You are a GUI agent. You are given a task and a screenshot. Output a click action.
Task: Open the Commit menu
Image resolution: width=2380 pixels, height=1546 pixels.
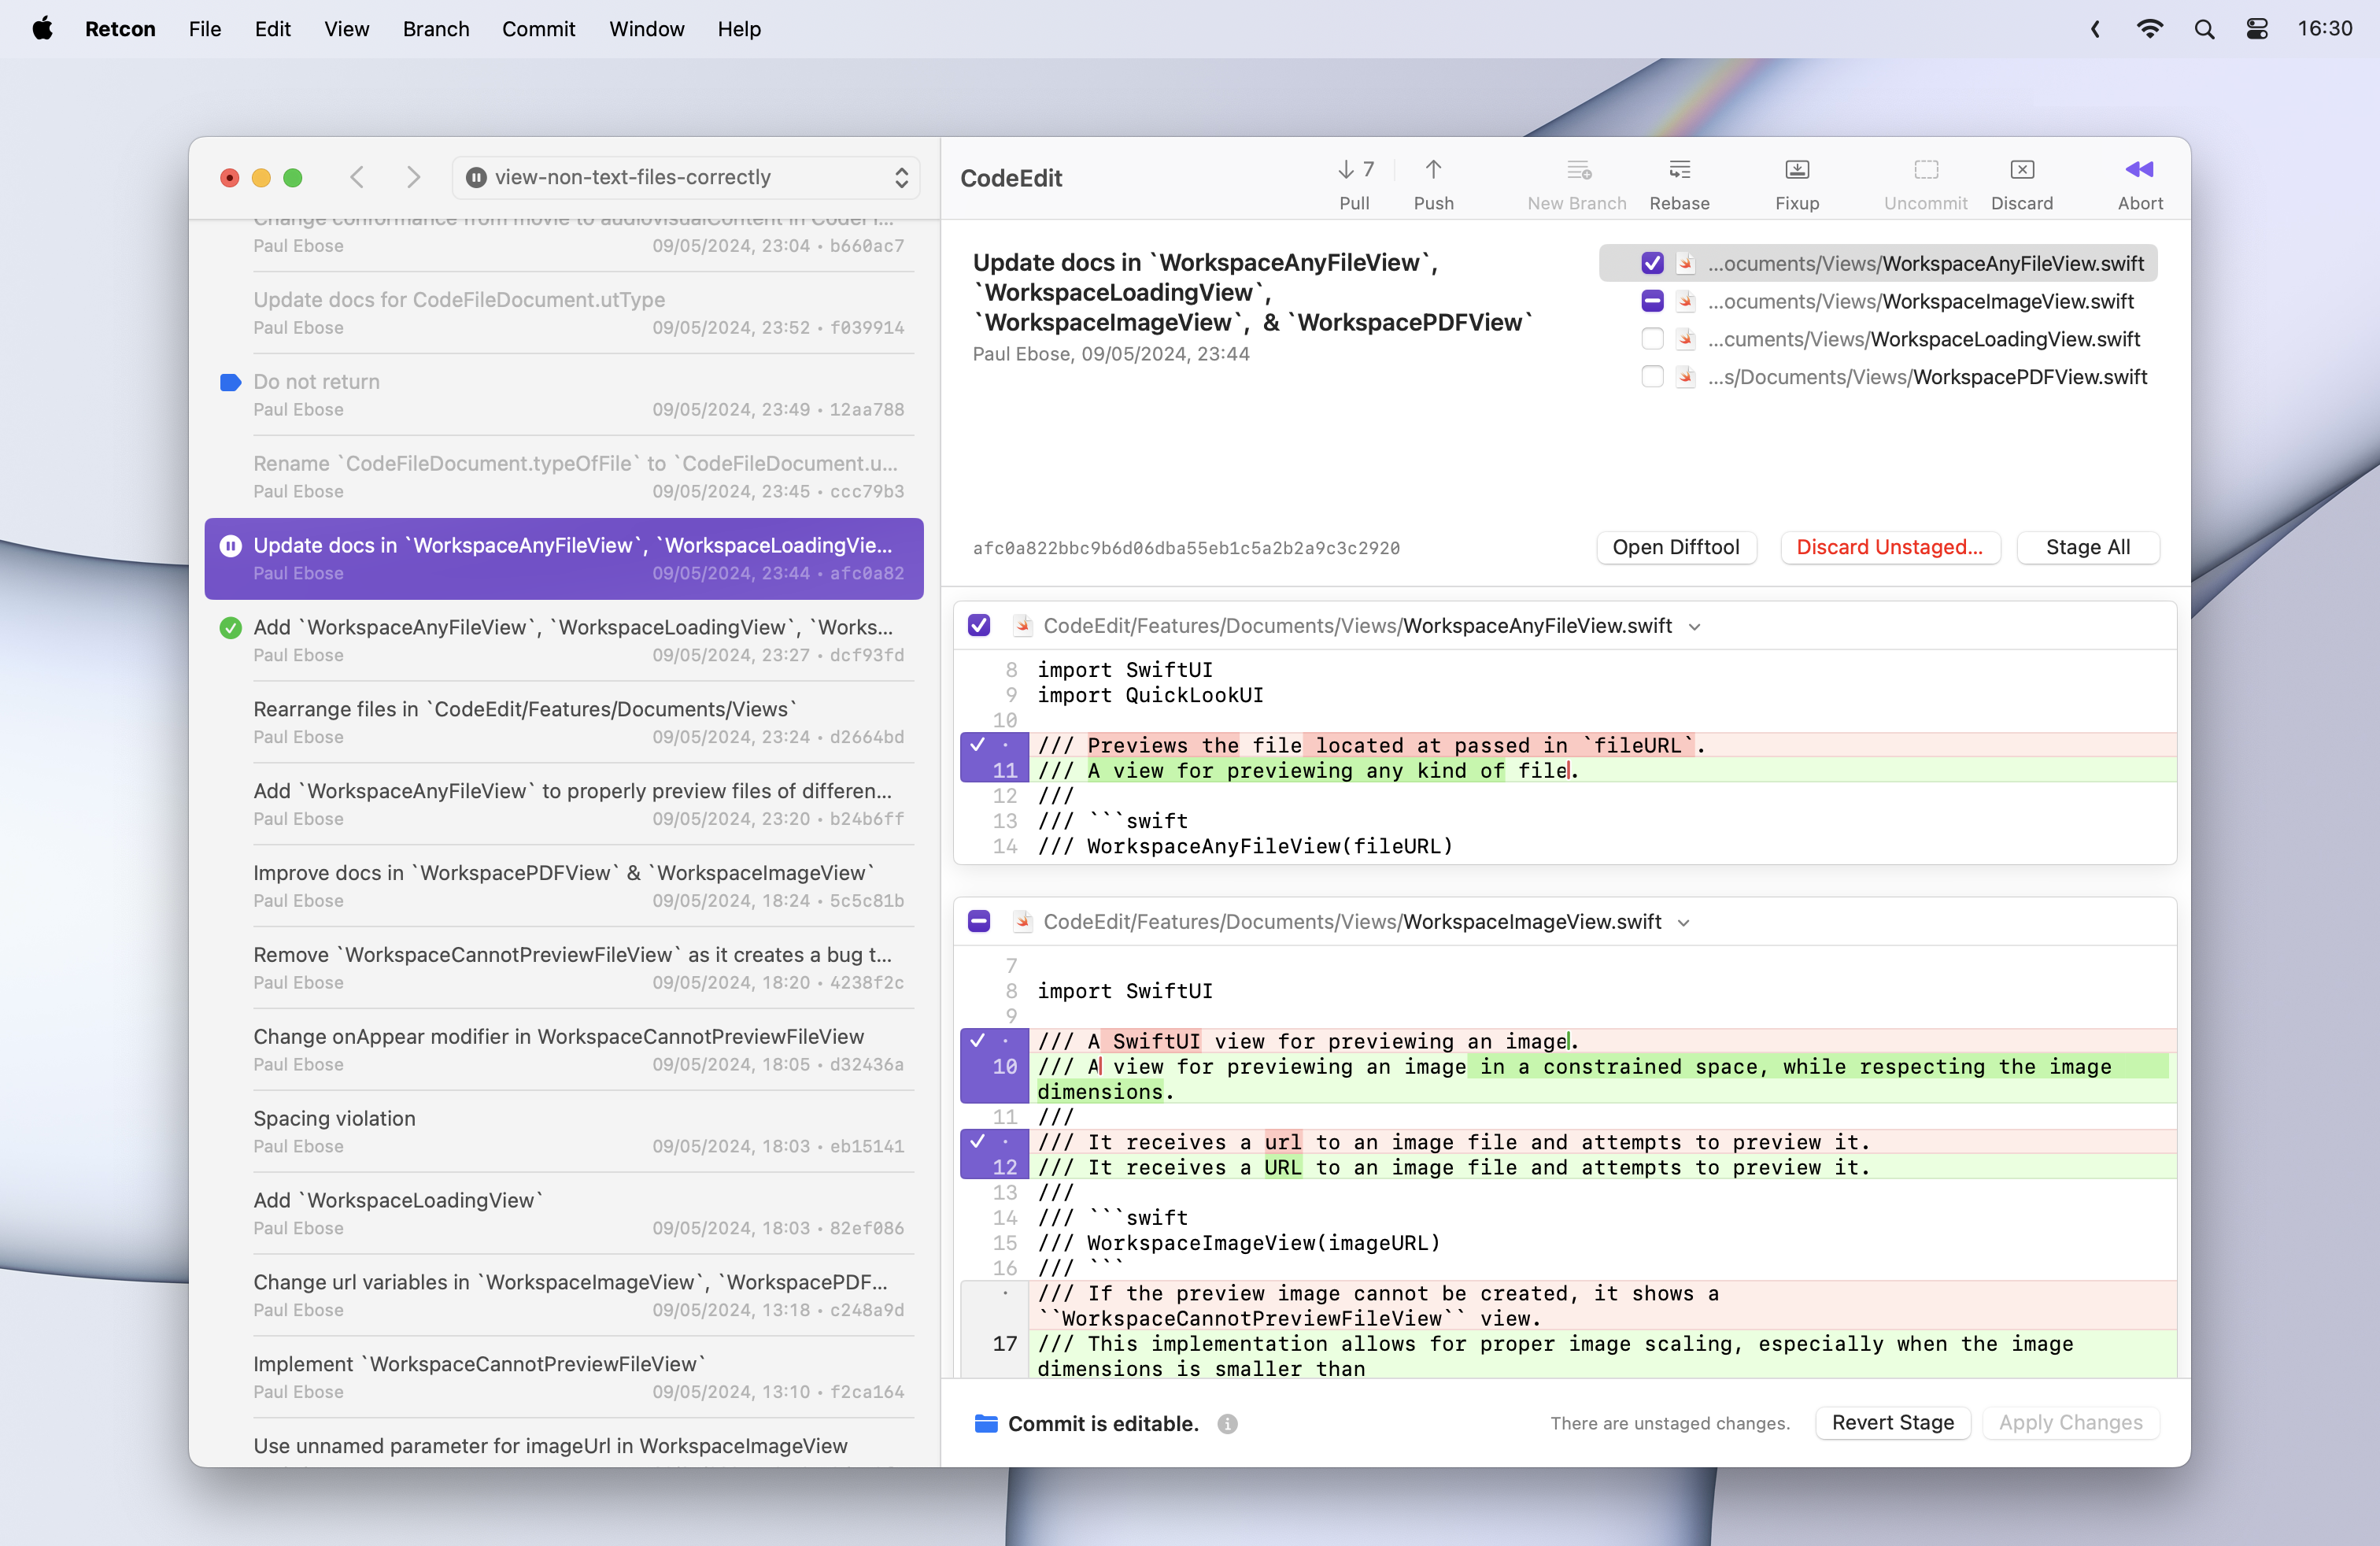coord(538,29)
